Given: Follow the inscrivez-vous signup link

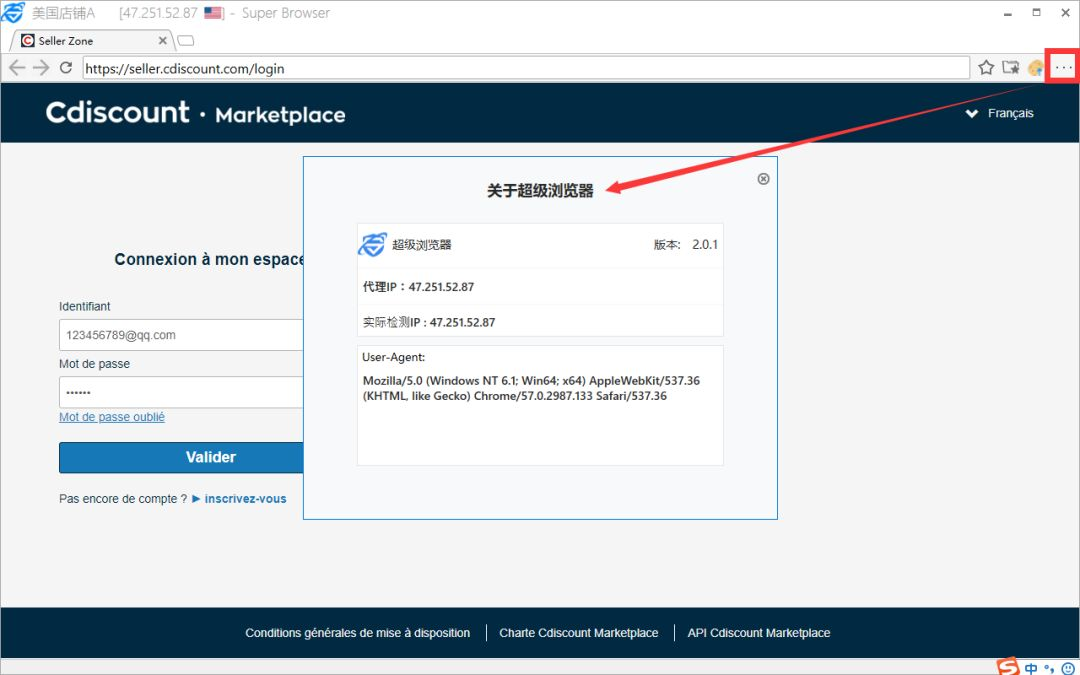Looking at the screenshot, I should tap(245, 499).
